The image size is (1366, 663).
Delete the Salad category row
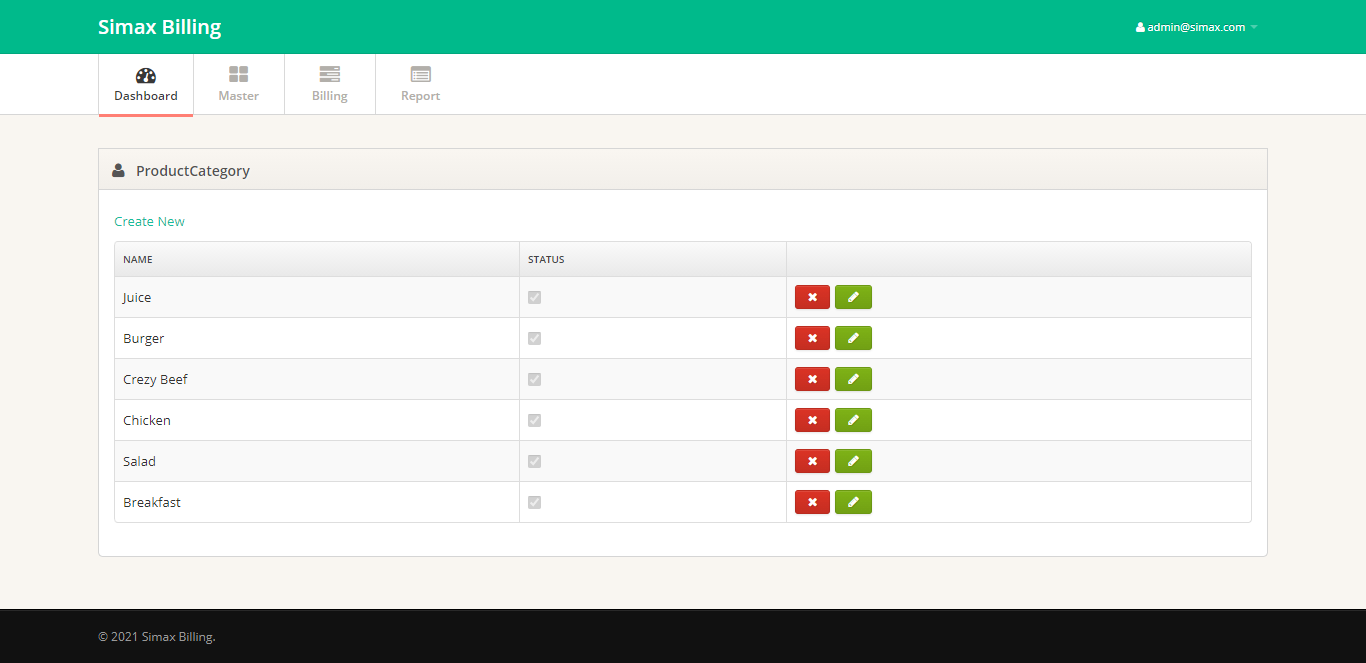pos(812,461)
